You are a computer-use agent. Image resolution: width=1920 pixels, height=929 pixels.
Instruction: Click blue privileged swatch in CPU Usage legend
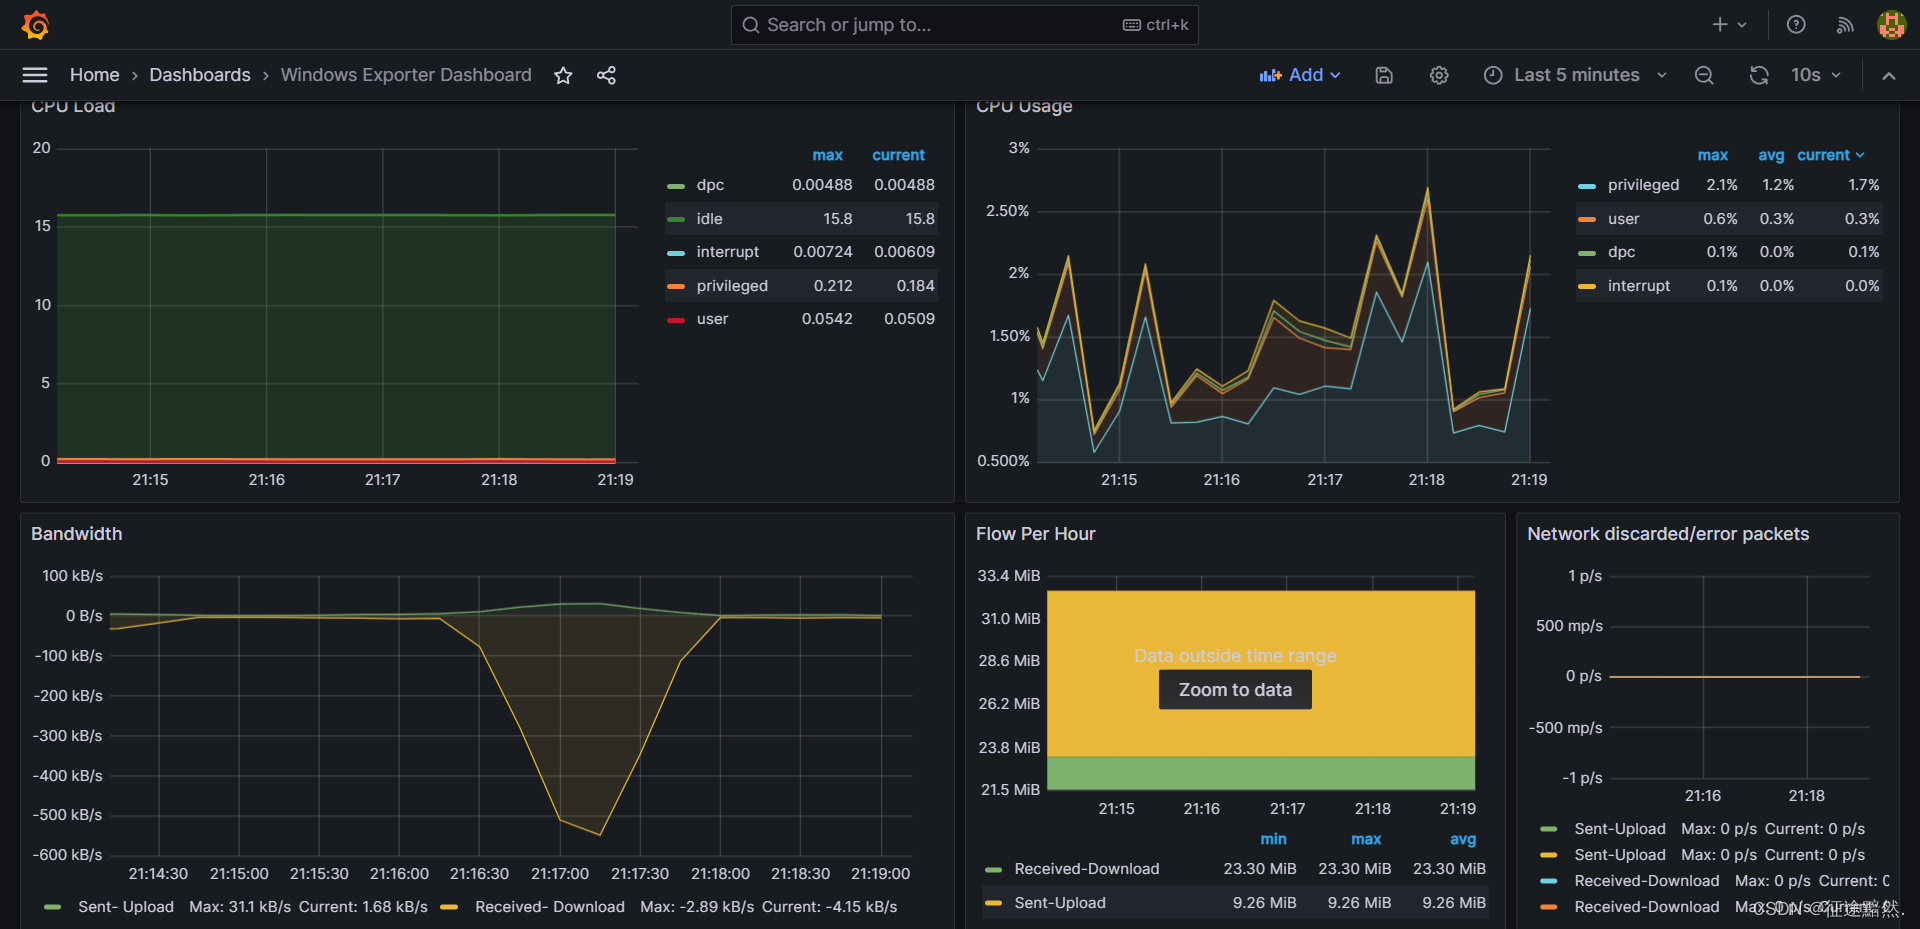(x=1587, y=186)
